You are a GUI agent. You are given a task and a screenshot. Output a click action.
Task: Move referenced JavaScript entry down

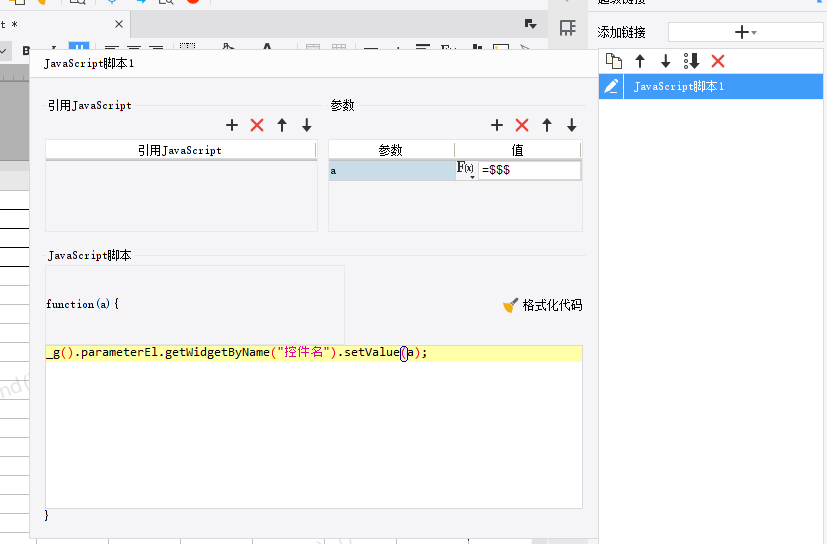pyautogui.click(x=306, y=125)
